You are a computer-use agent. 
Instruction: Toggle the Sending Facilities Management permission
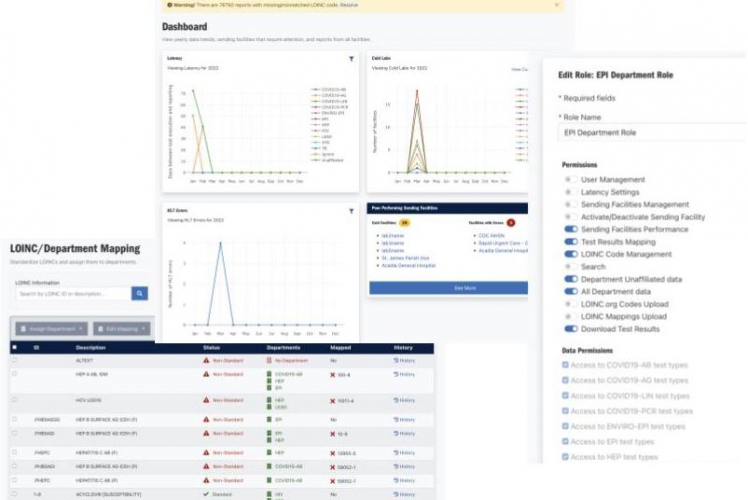pos(571,204)
